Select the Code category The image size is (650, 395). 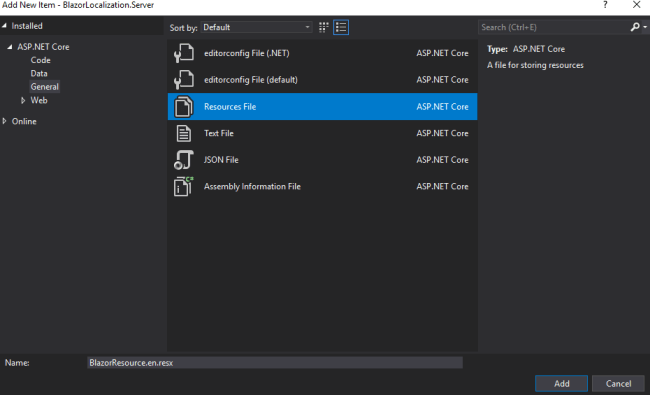coord(40,60)
